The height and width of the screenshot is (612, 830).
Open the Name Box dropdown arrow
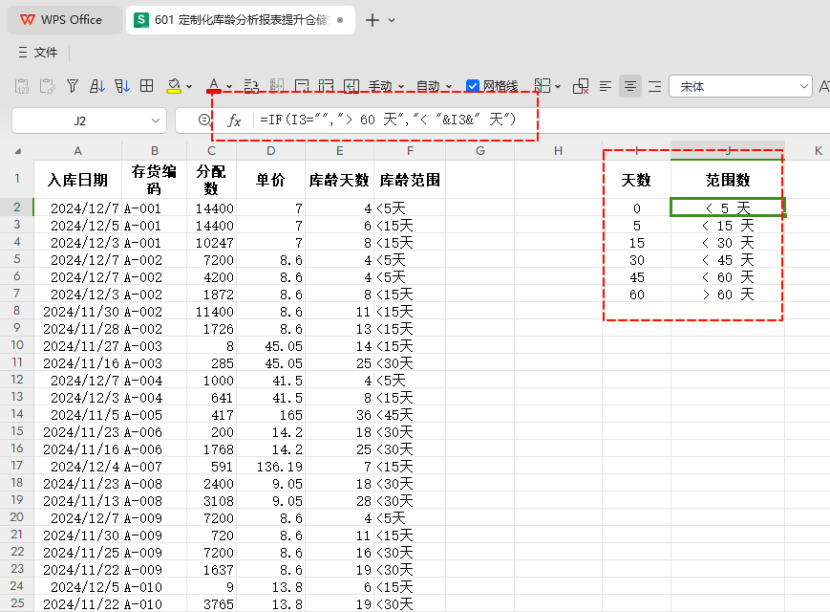(155, 120)
